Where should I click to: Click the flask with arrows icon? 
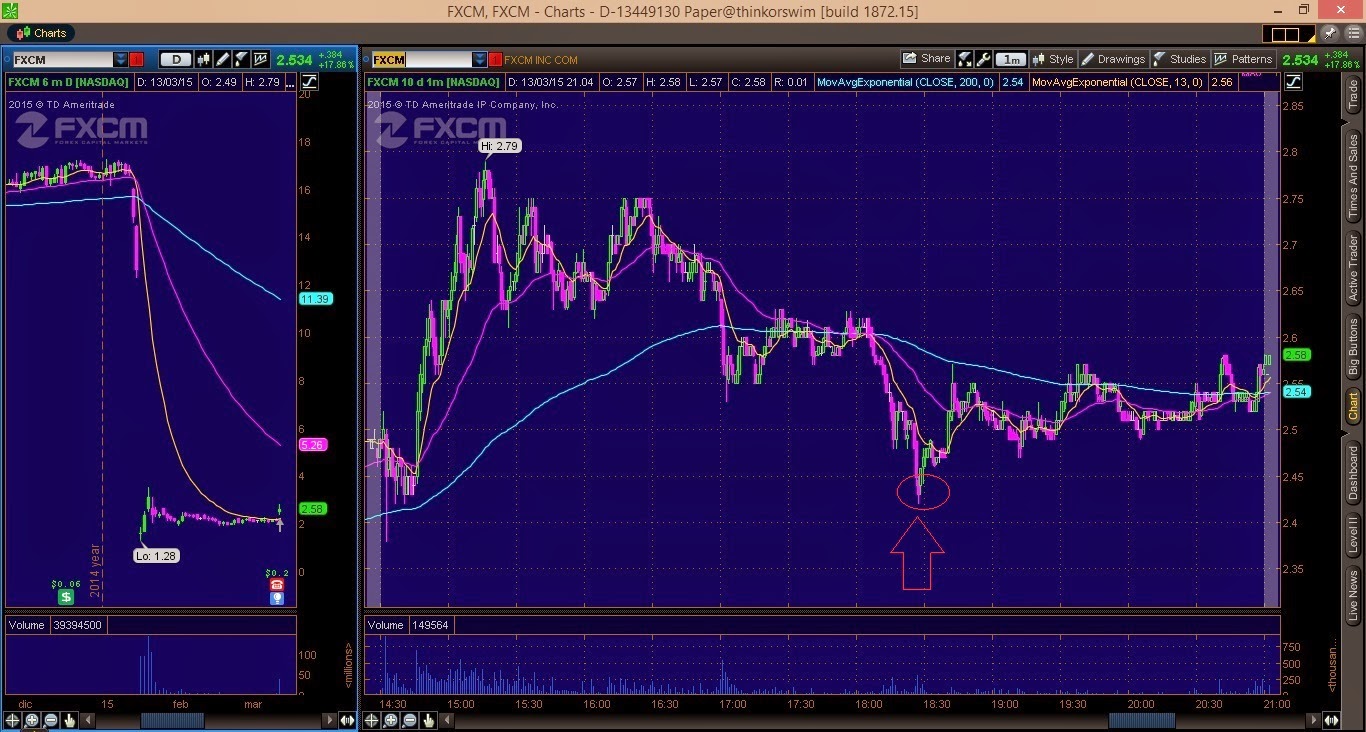point(965,59)
